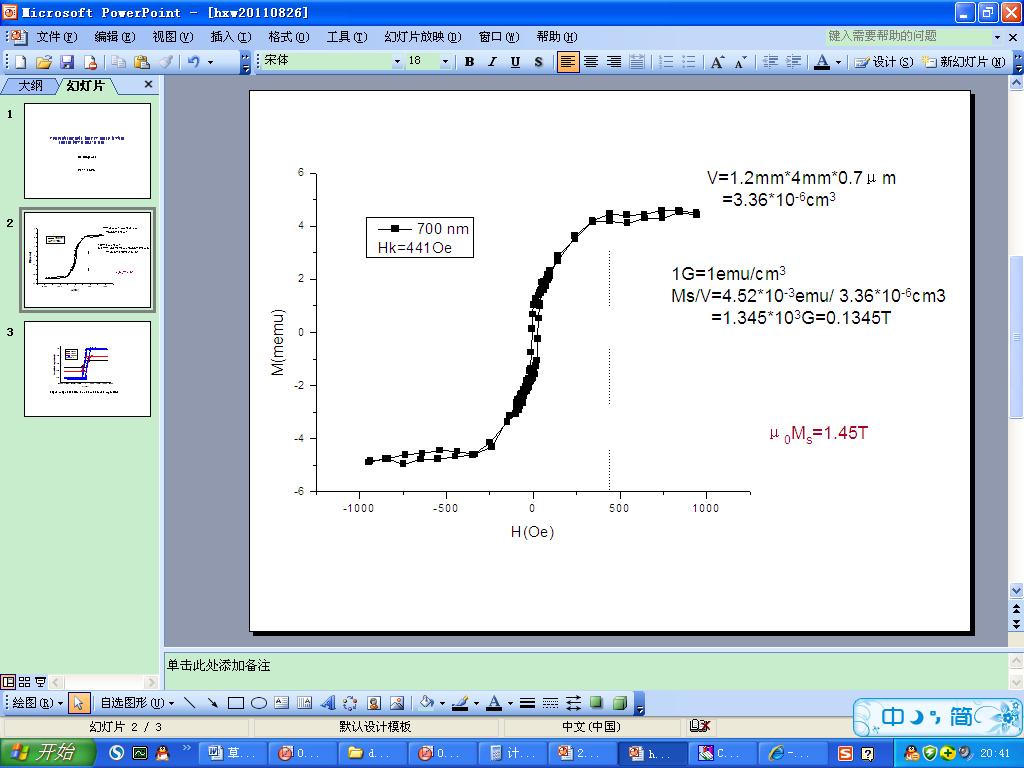Open the 文件(F) menu
The height and width of the screenshot is (768, 1024).
click(56, 37)
